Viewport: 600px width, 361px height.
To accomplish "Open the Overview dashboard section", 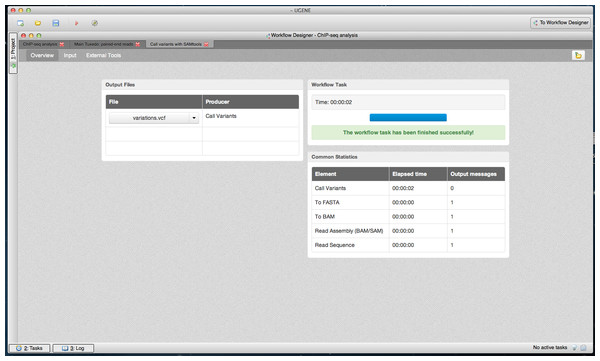I will click(42, 56).
